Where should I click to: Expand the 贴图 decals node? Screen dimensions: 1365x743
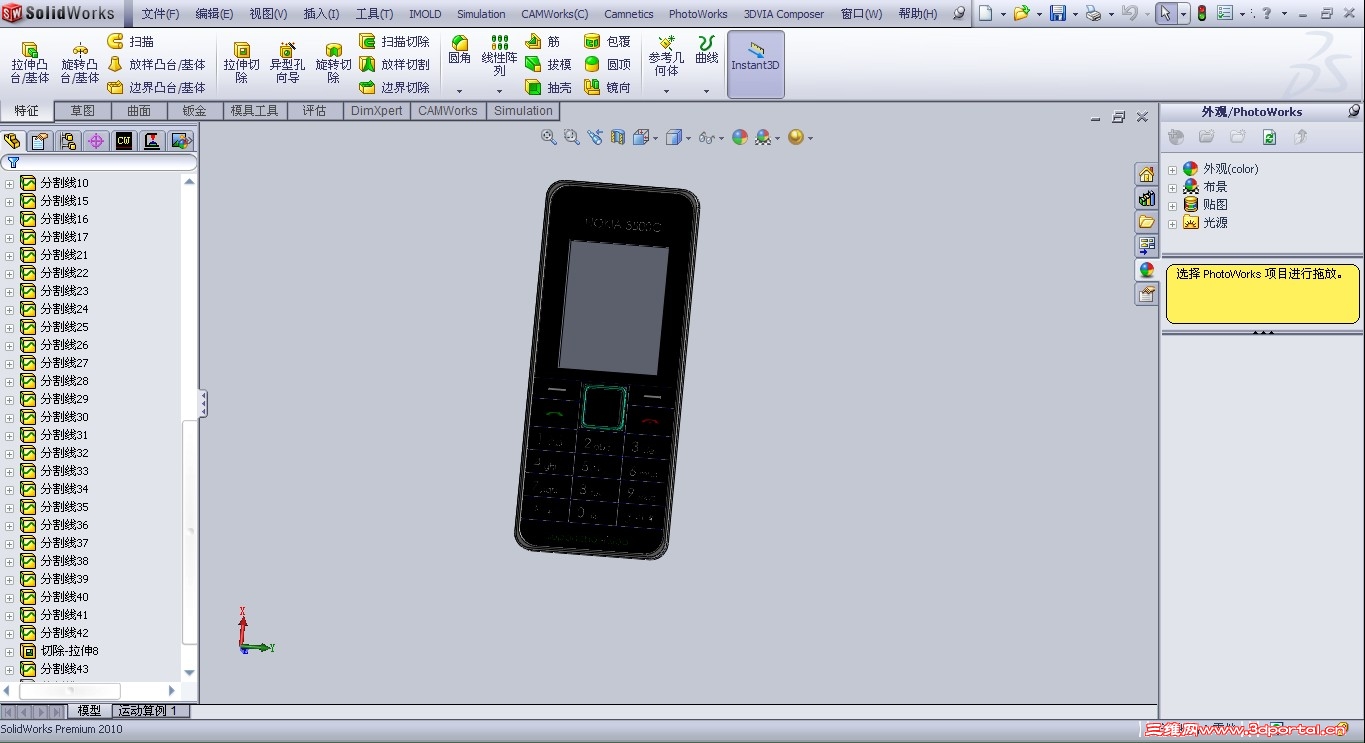[x=1173, y=206]
